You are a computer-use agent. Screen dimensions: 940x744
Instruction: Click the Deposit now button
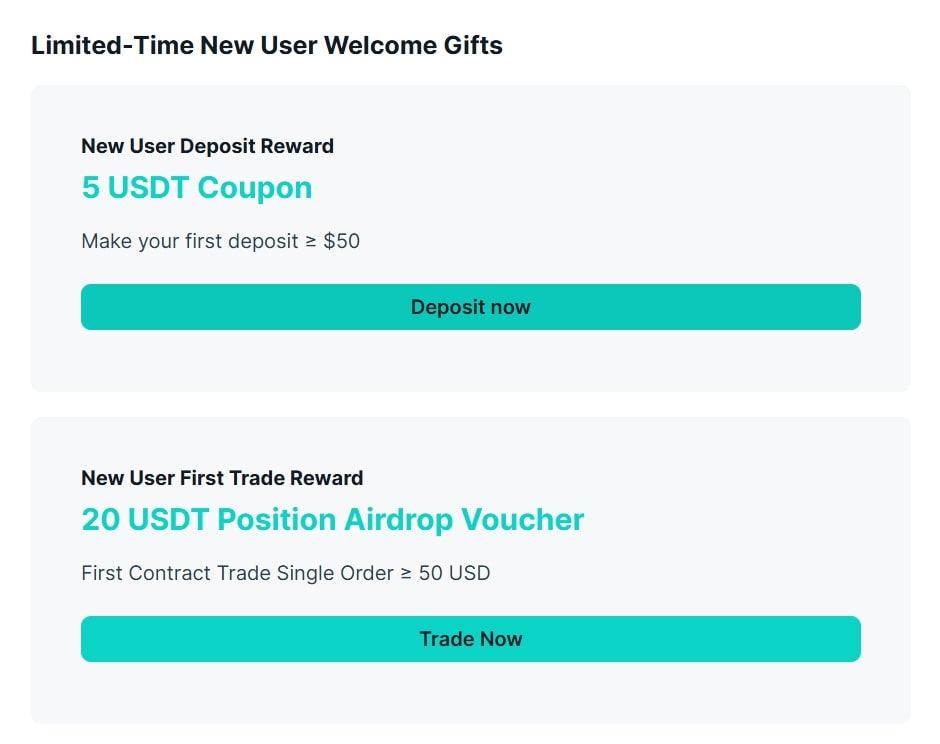pyautogui.click(x=470, y=307)
